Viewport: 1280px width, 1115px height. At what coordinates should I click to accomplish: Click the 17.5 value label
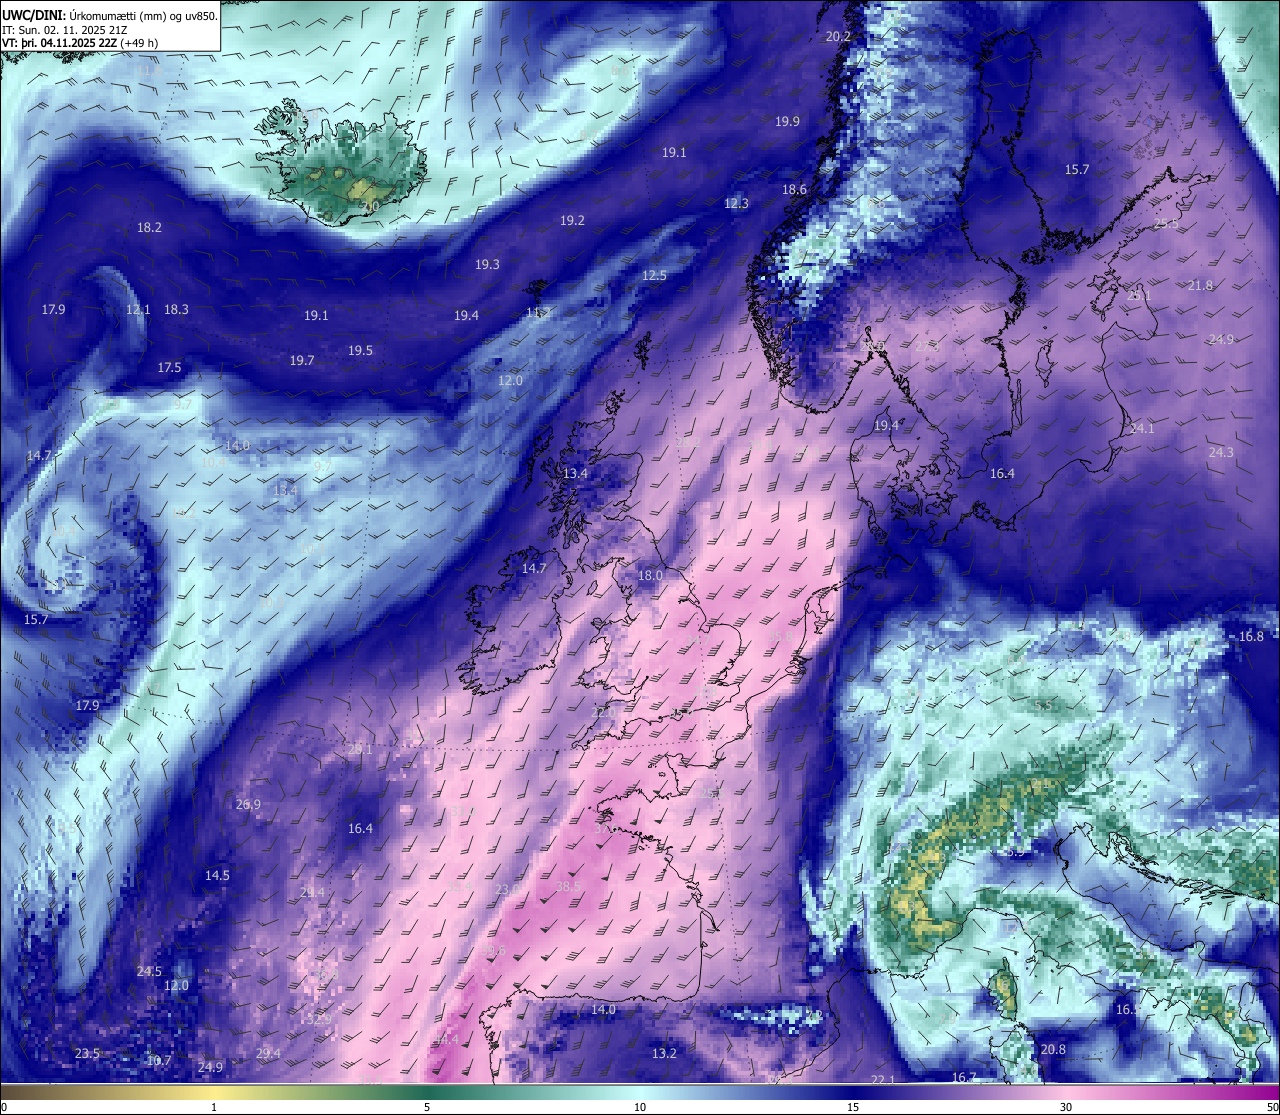pyautogui.click(x=169, y=367)
